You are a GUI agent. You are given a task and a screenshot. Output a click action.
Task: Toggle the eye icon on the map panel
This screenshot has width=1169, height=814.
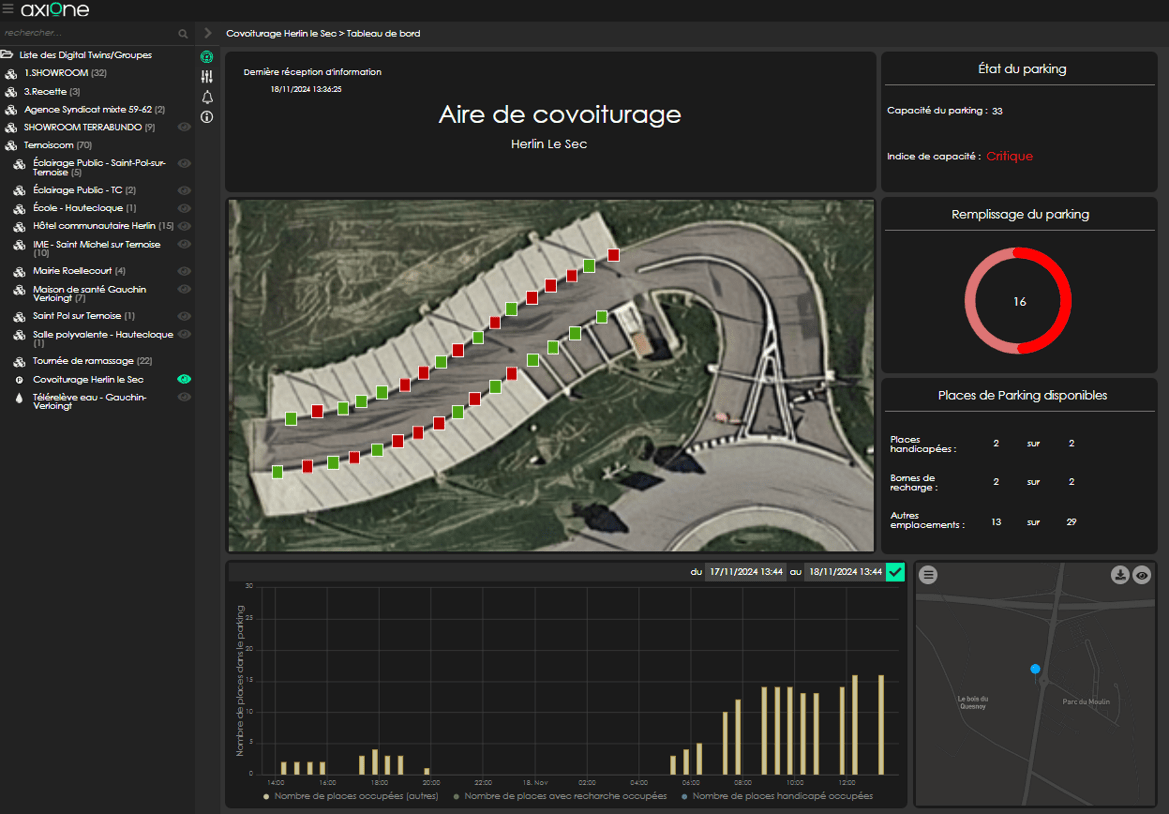1141,575
